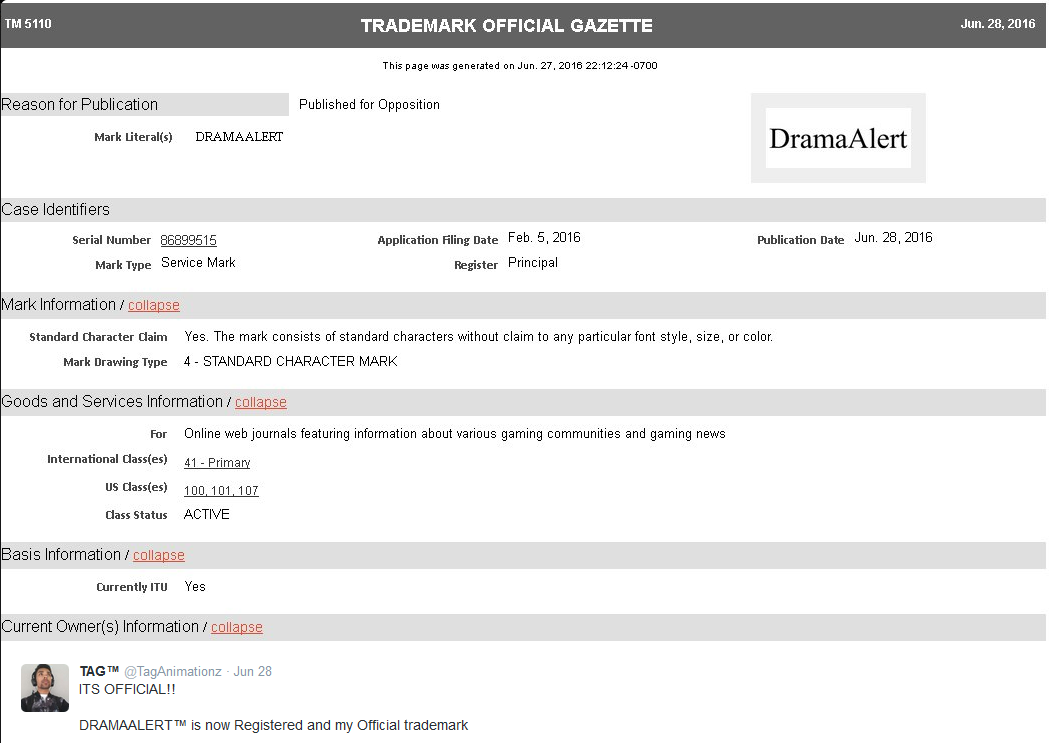Open the TAG™ display name
Viewport: 1055px width, 743px height.
pos(99,672)
